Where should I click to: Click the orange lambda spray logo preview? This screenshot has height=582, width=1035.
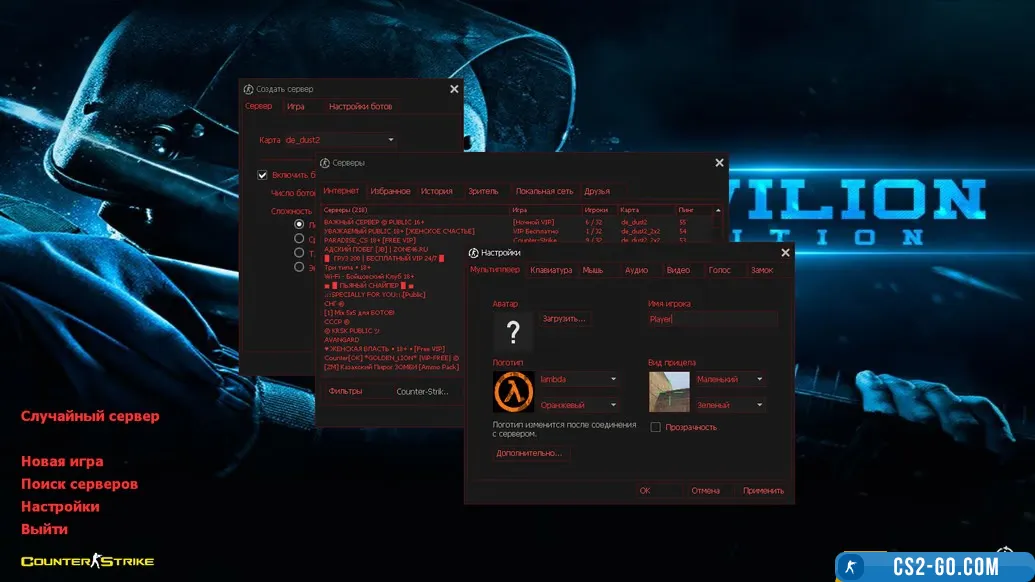(513, 391)
